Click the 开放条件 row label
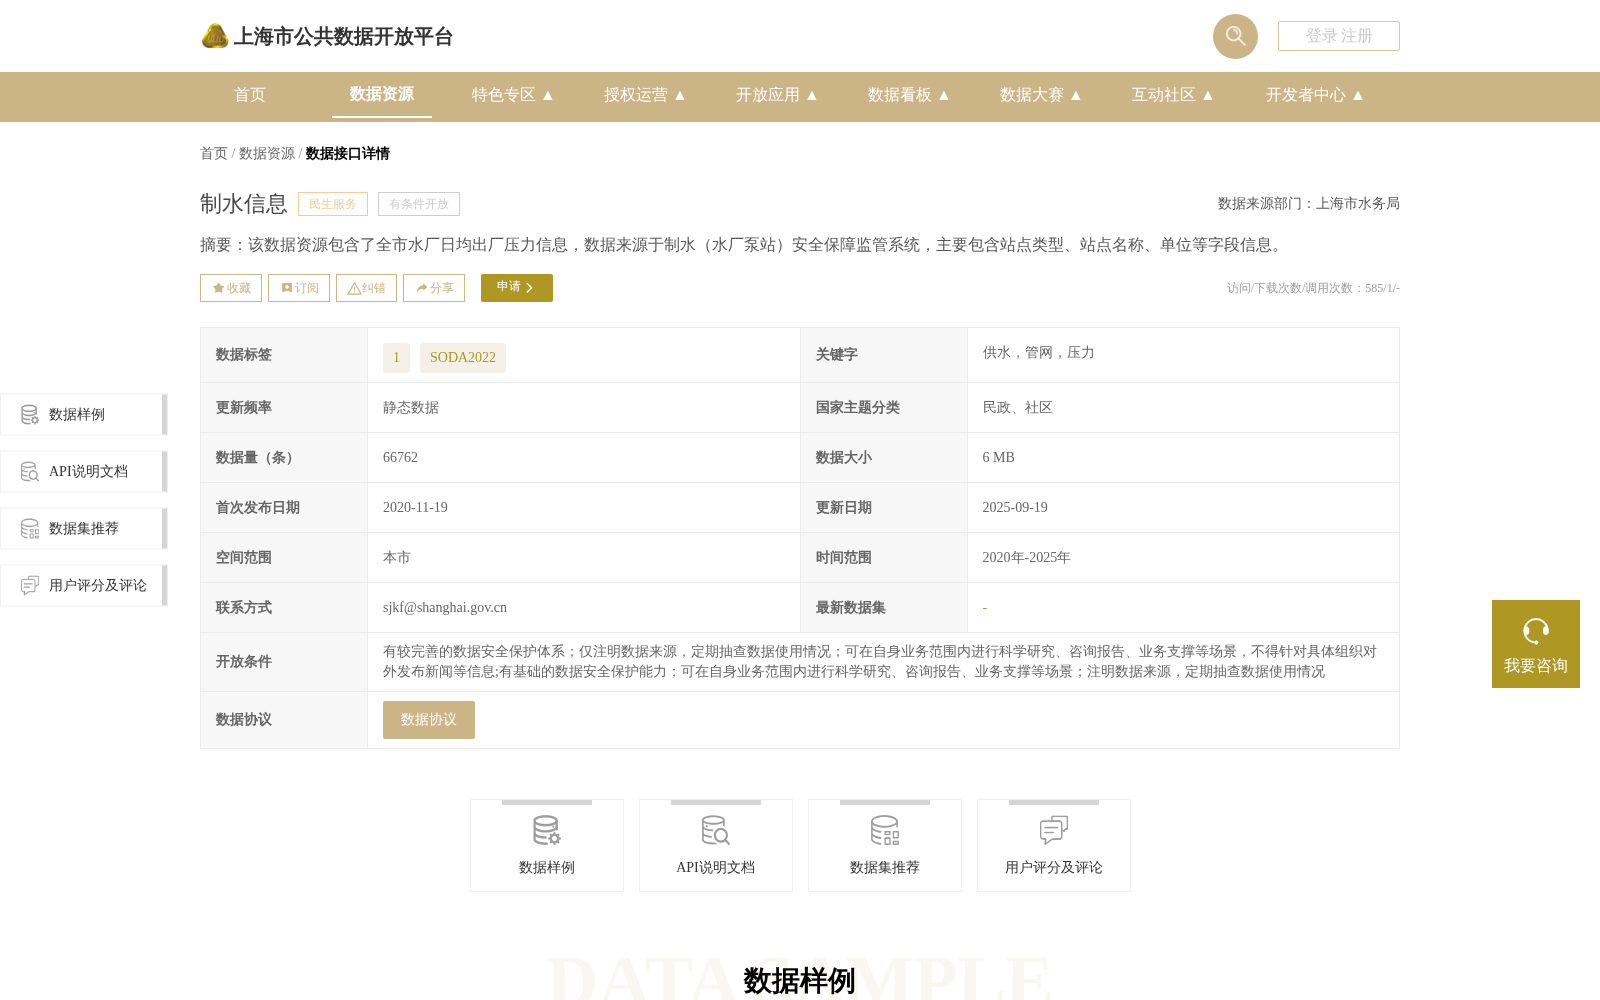Screen dimensions: 1600x1000 click(244, 661)
